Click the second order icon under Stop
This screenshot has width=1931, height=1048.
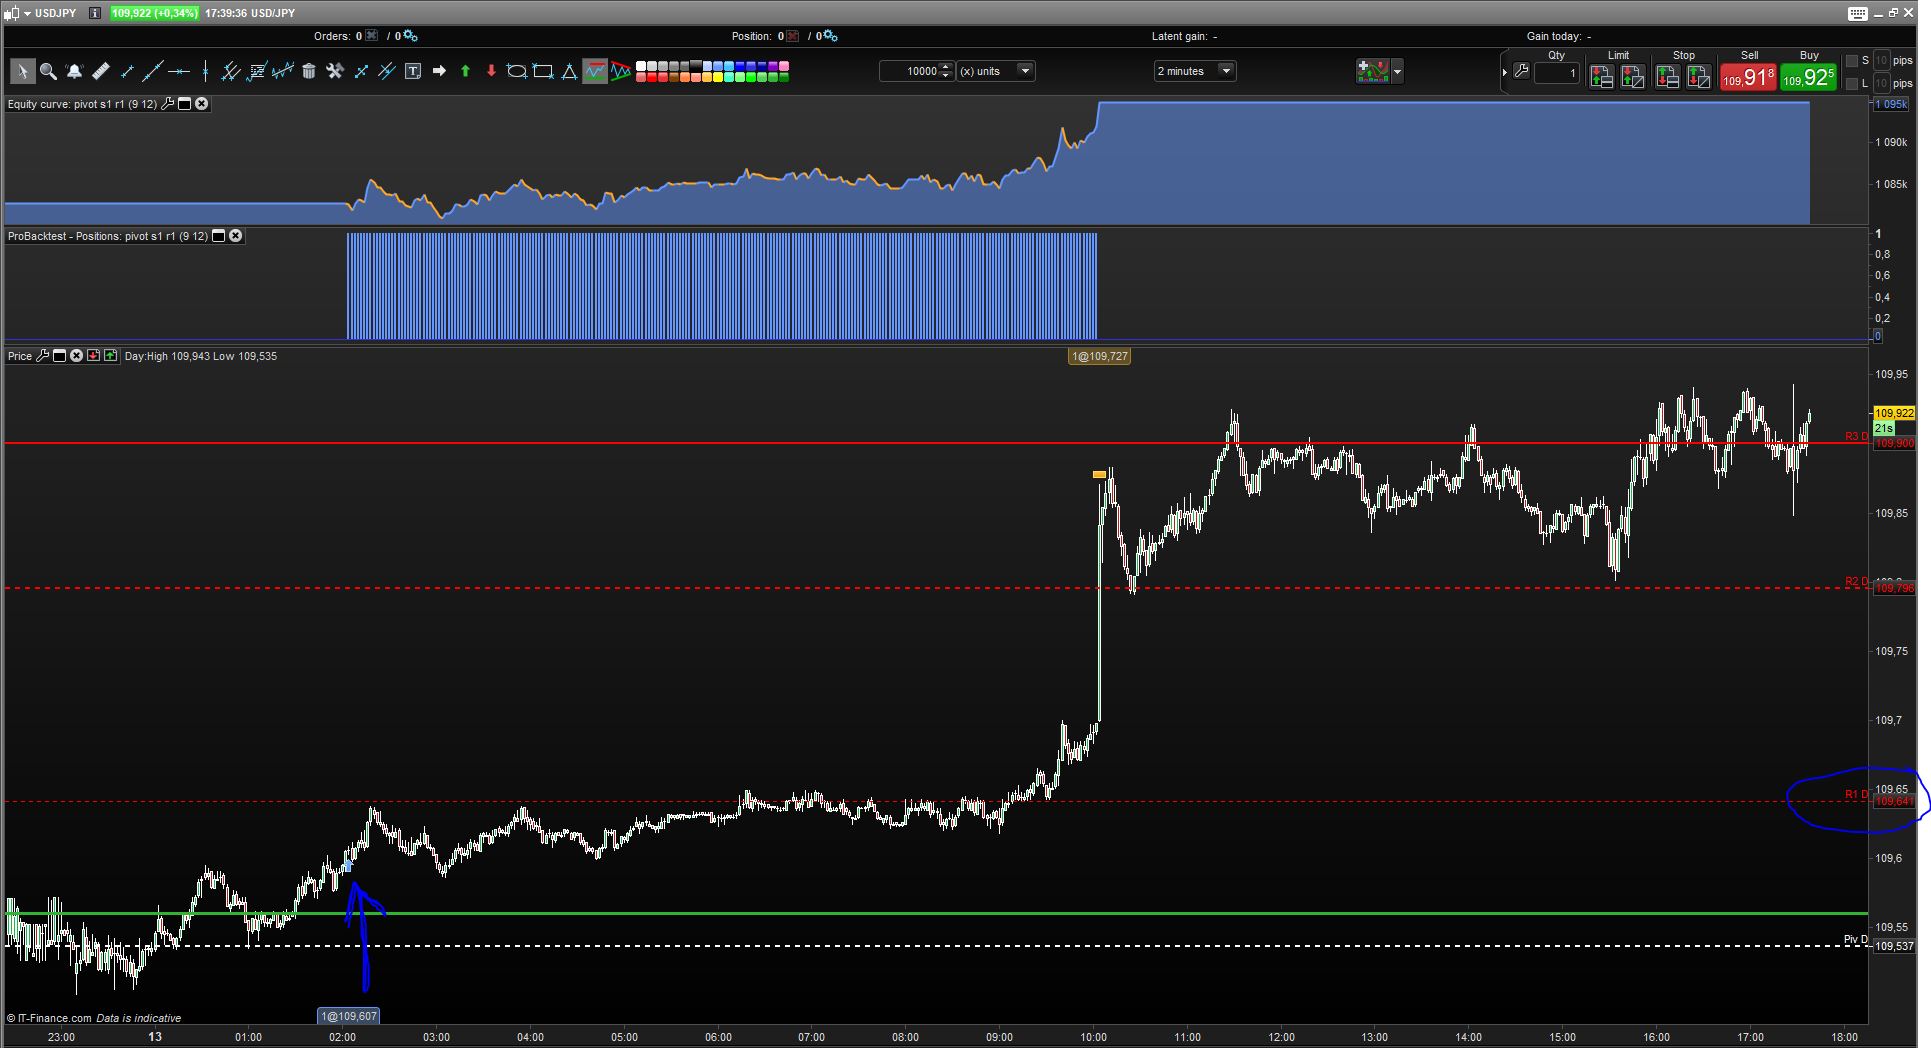1699,77
